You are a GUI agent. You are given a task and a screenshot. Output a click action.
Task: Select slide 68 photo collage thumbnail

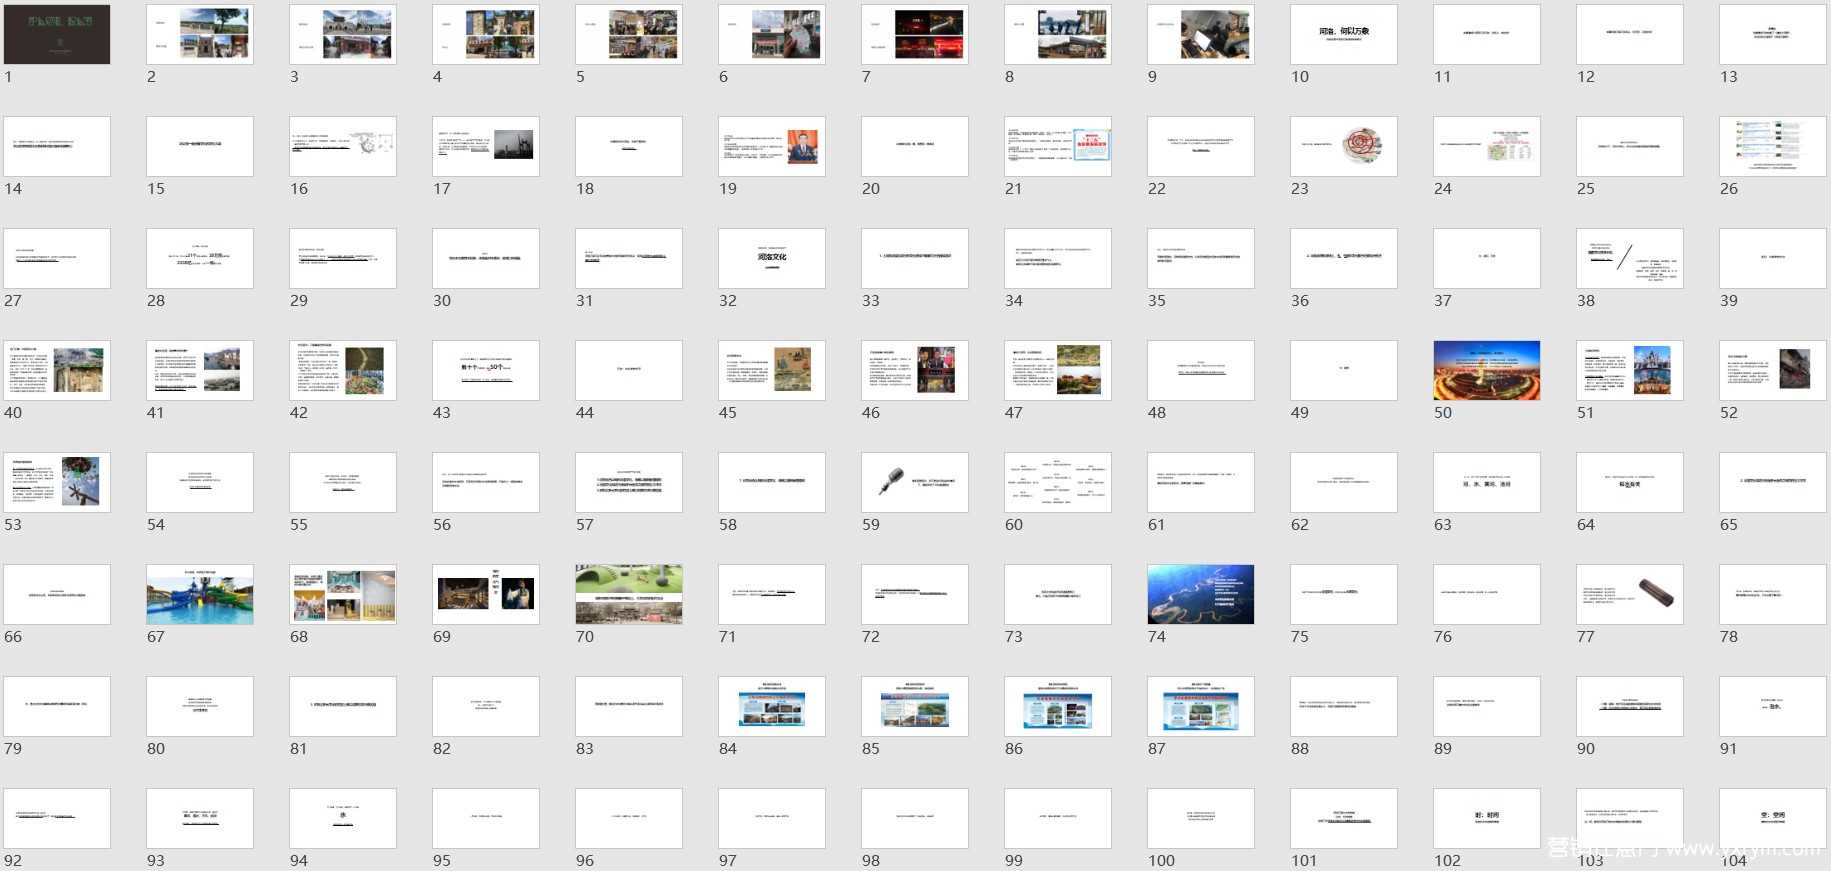coord(343,594)
